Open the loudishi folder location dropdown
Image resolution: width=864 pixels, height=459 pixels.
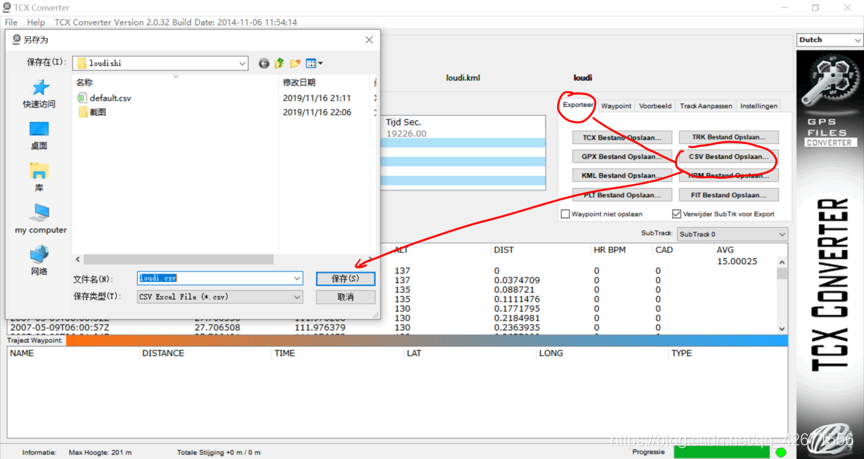[x=242, y=63]
